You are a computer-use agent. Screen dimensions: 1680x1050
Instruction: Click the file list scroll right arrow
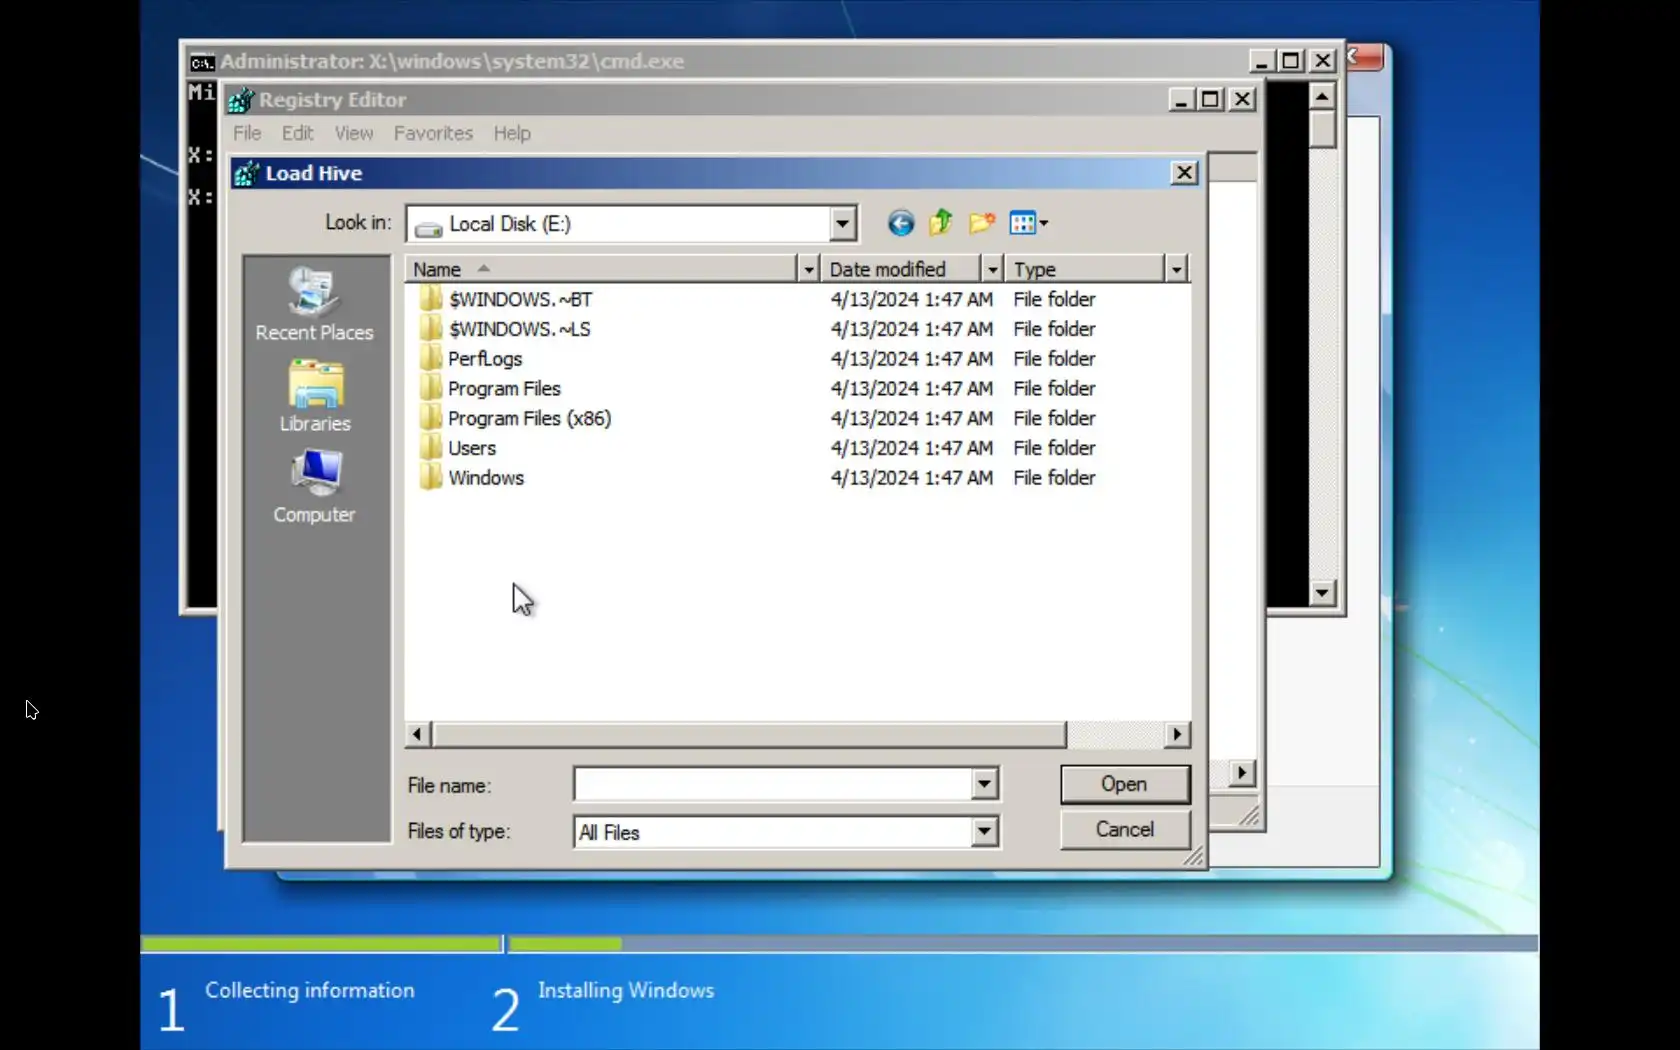1177,734
